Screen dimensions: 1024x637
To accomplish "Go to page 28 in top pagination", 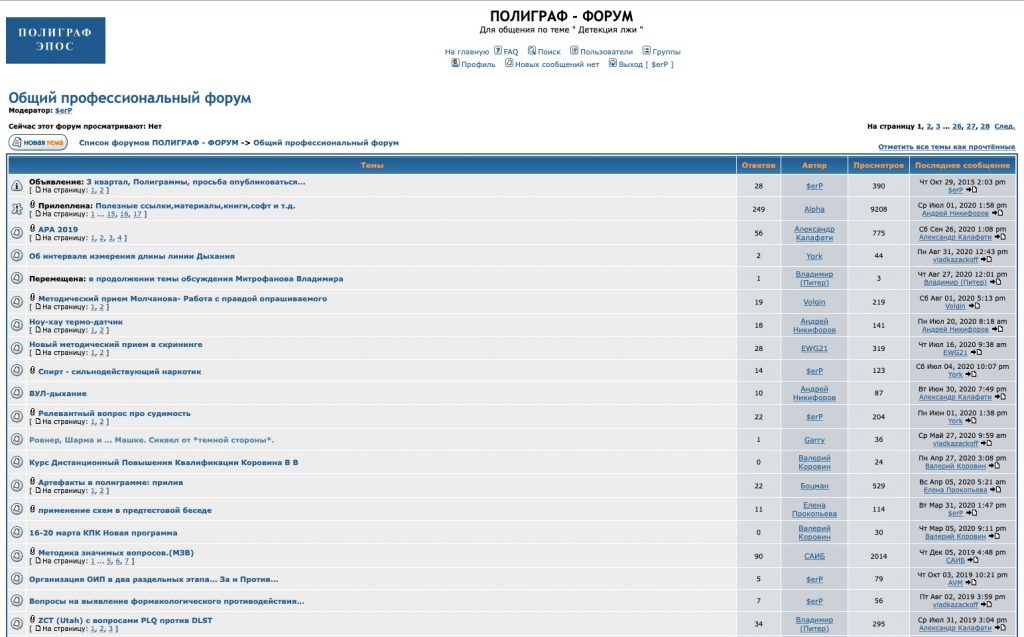I will [x=985, y=126].
